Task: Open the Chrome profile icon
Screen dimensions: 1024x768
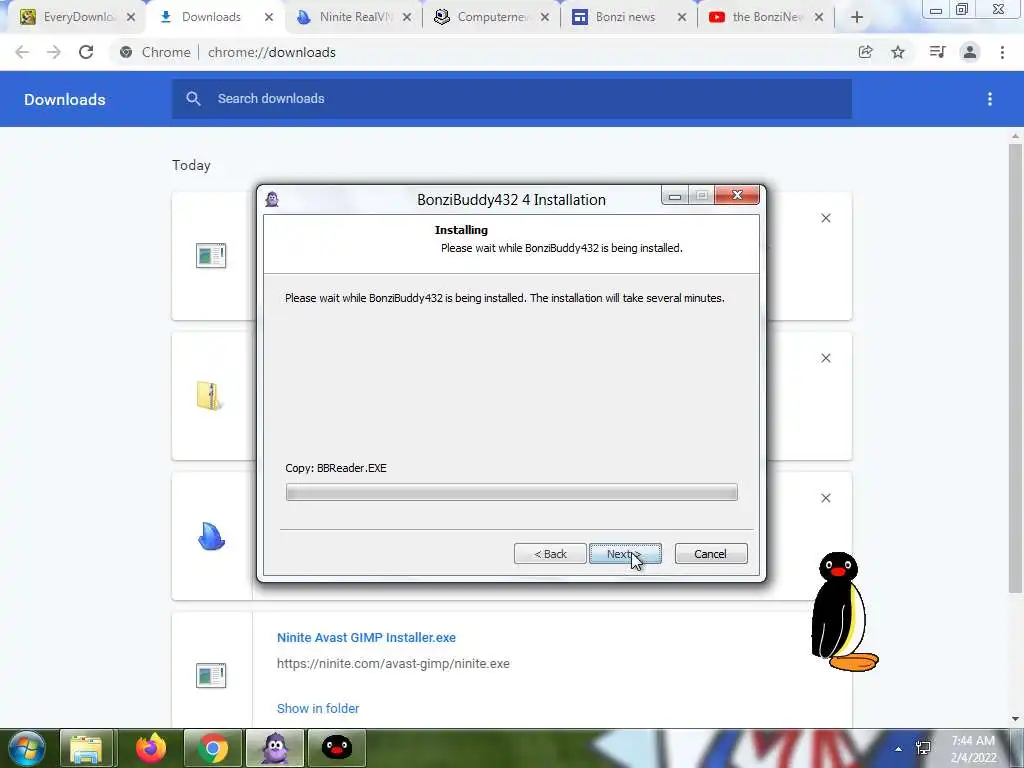Action: point(970,52)
